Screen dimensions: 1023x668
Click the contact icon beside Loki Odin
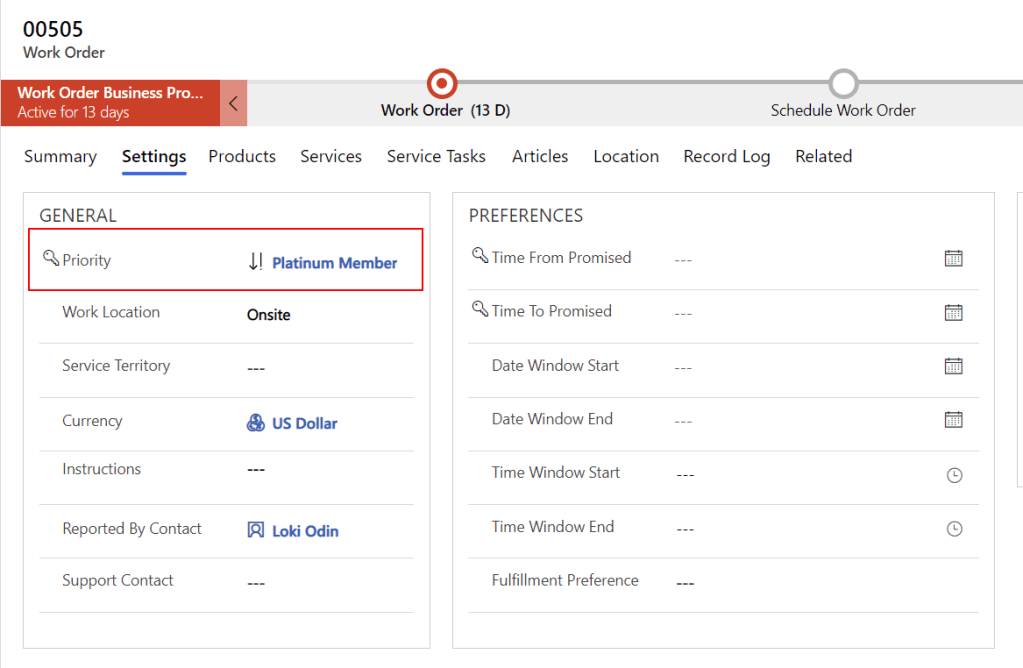click(256, 531)
